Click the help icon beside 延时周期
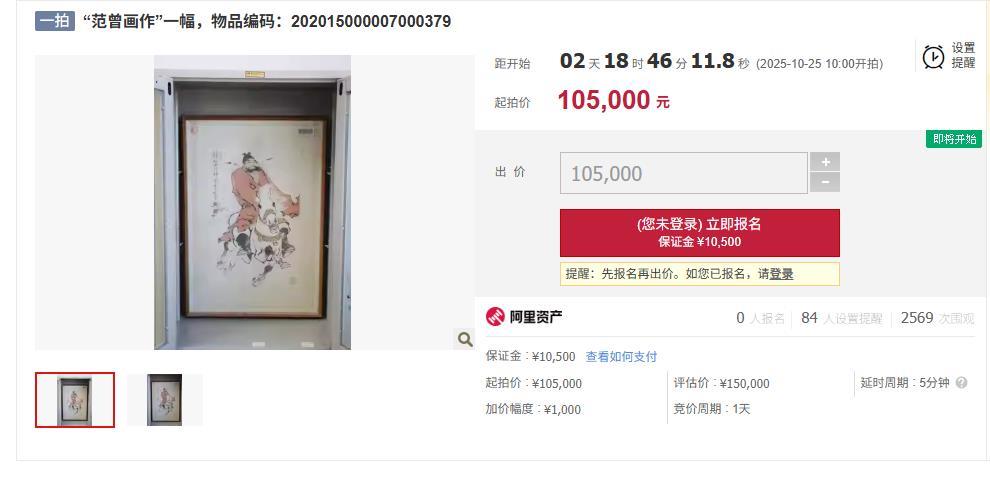This screenshot has height=480, width=990. (x=962, y=383)
